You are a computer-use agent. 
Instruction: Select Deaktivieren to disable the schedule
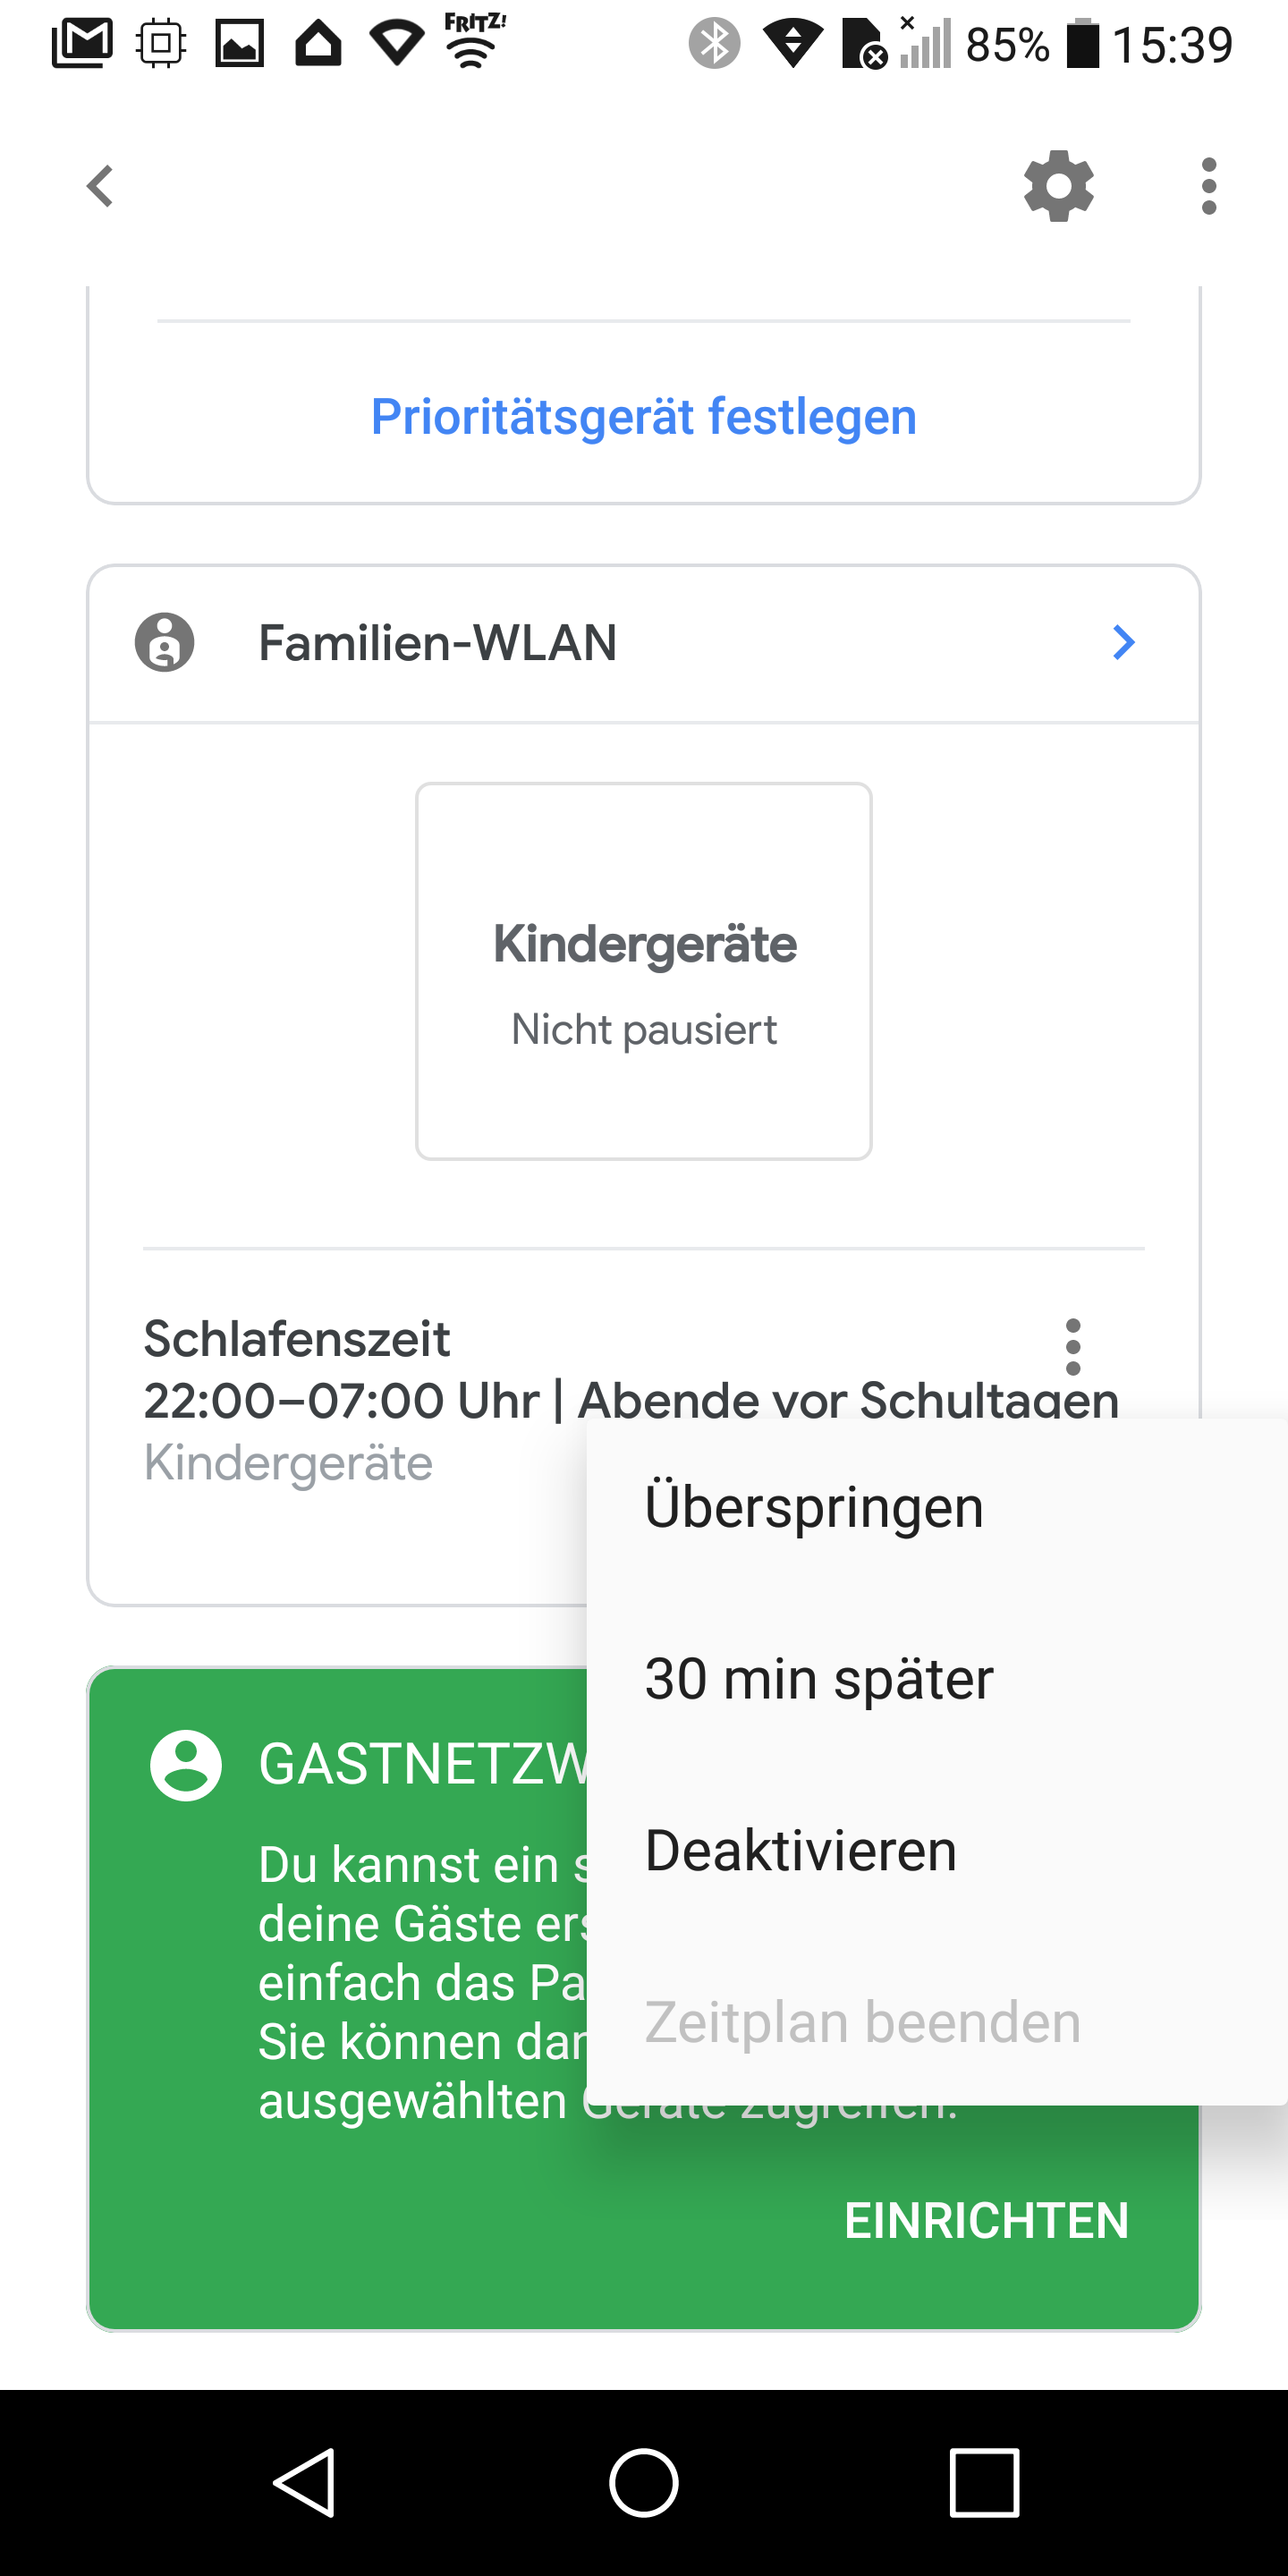(801, 1850)
